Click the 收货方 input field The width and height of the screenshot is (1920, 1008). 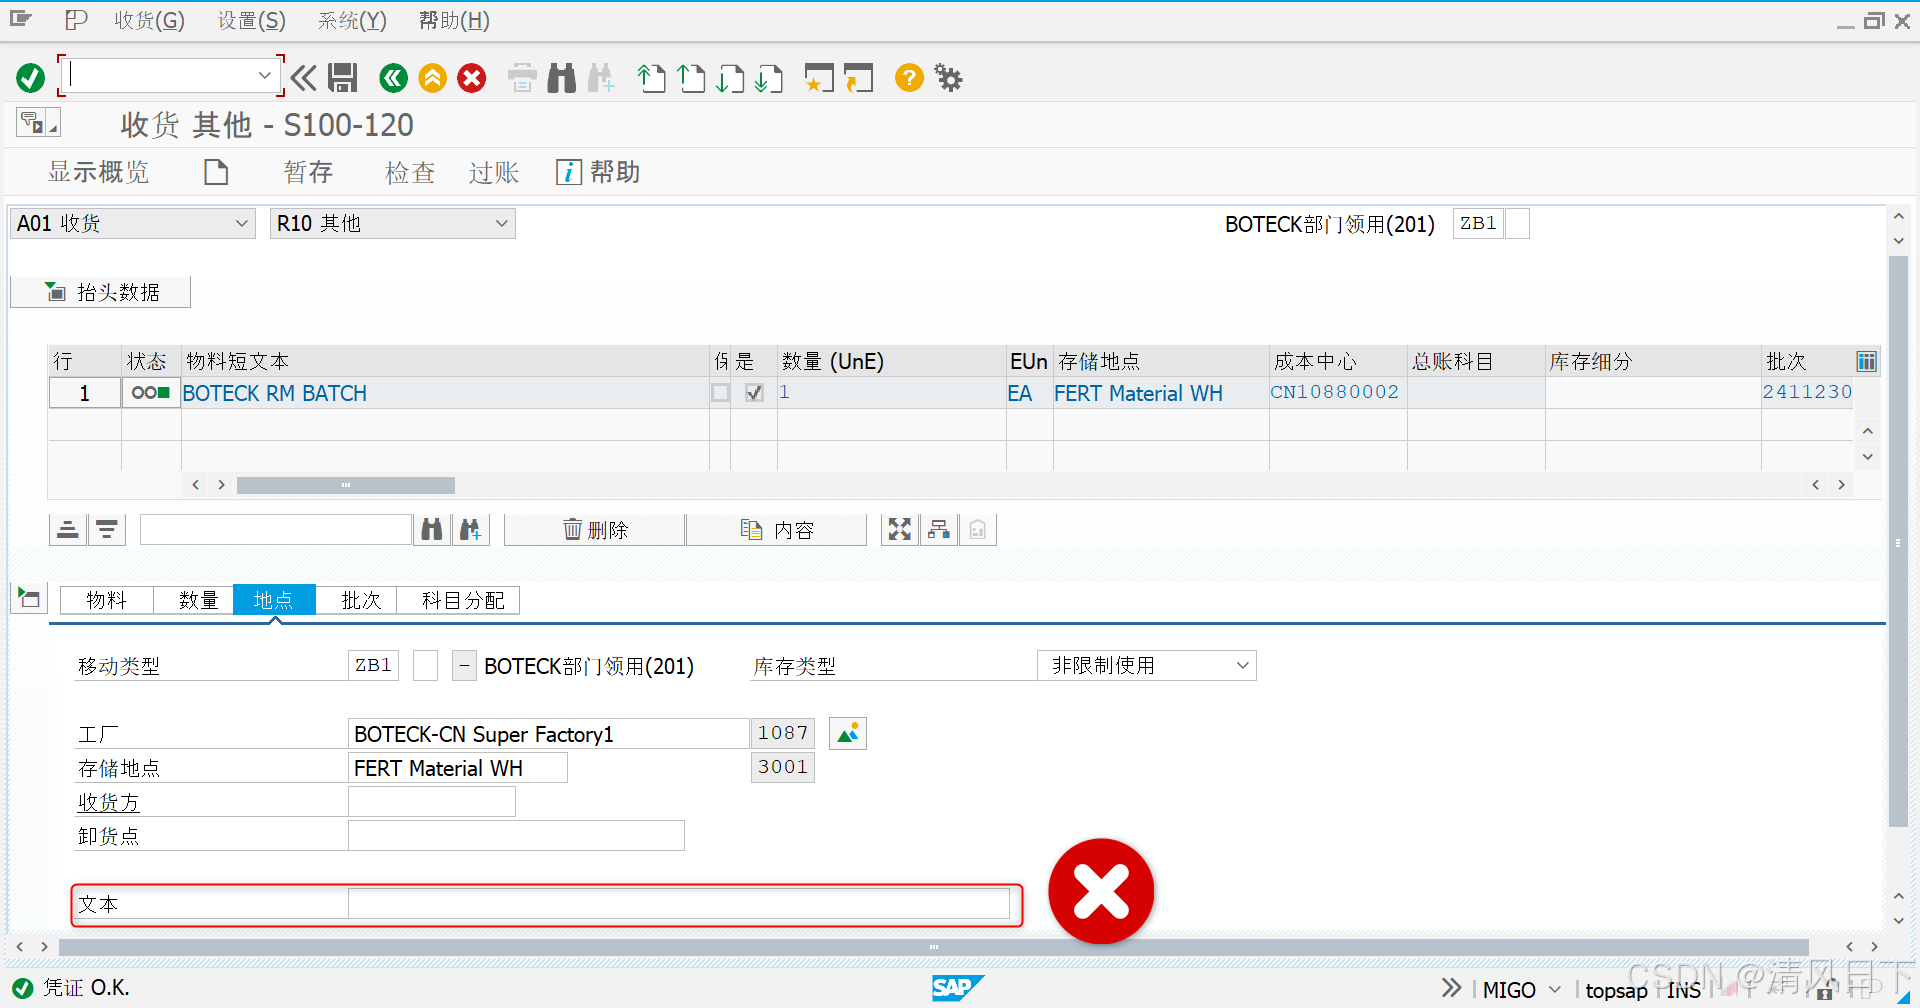pos(432,801)
